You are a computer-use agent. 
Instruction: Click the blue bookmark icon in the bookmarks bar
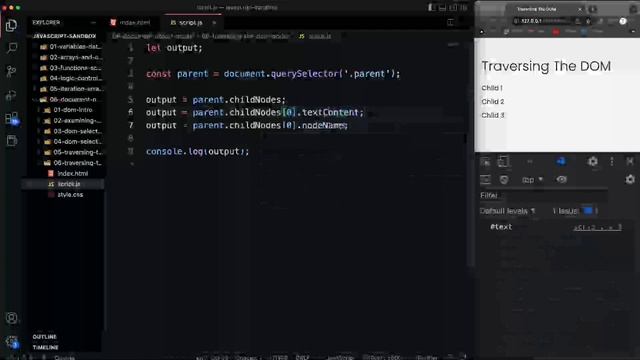coord(584,31)
